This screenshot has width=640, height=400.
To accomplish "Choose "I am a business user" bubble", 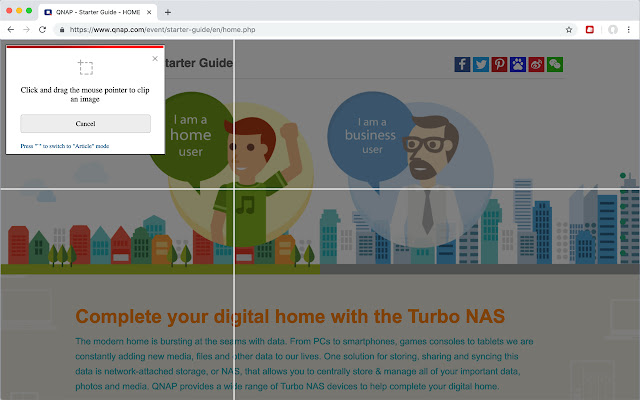I will pos(369,136).
